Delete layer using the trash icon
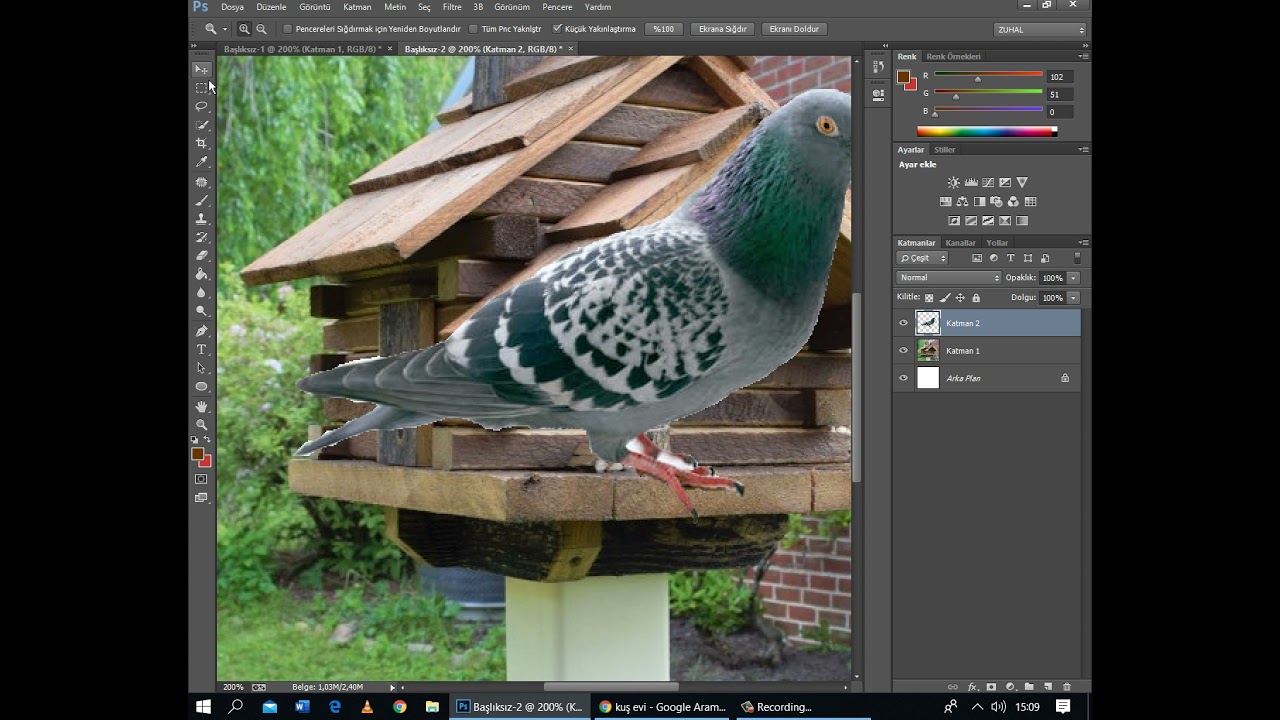The image size is (1280, 720). coord(1067,687)
